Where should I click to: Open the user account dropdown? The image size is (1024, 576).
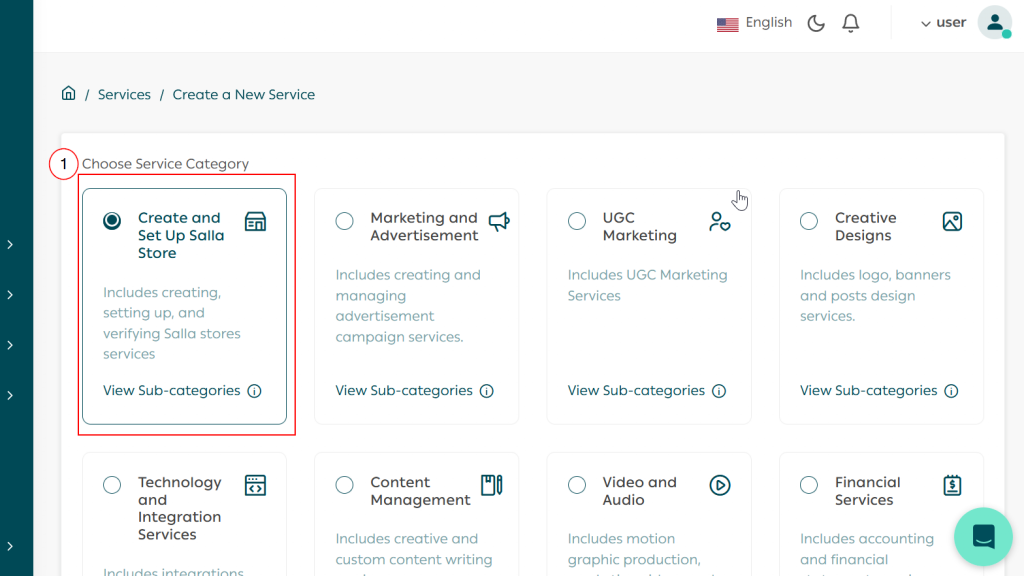pyautogui.click(x=943, y=23)
